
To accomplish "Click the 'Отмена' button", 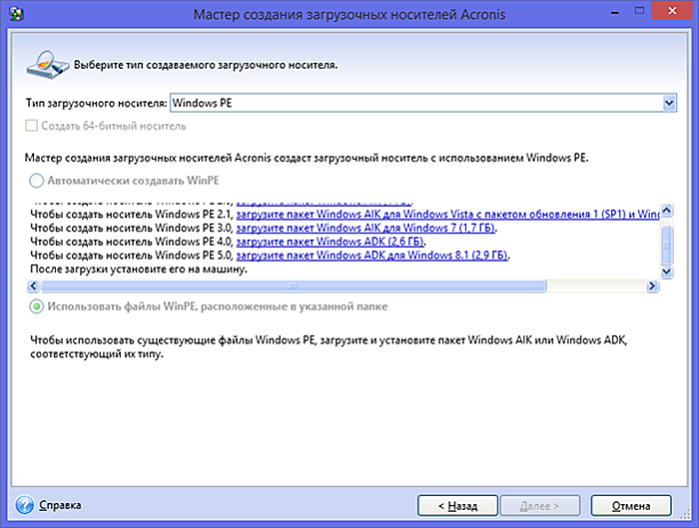I will [631, 506].
